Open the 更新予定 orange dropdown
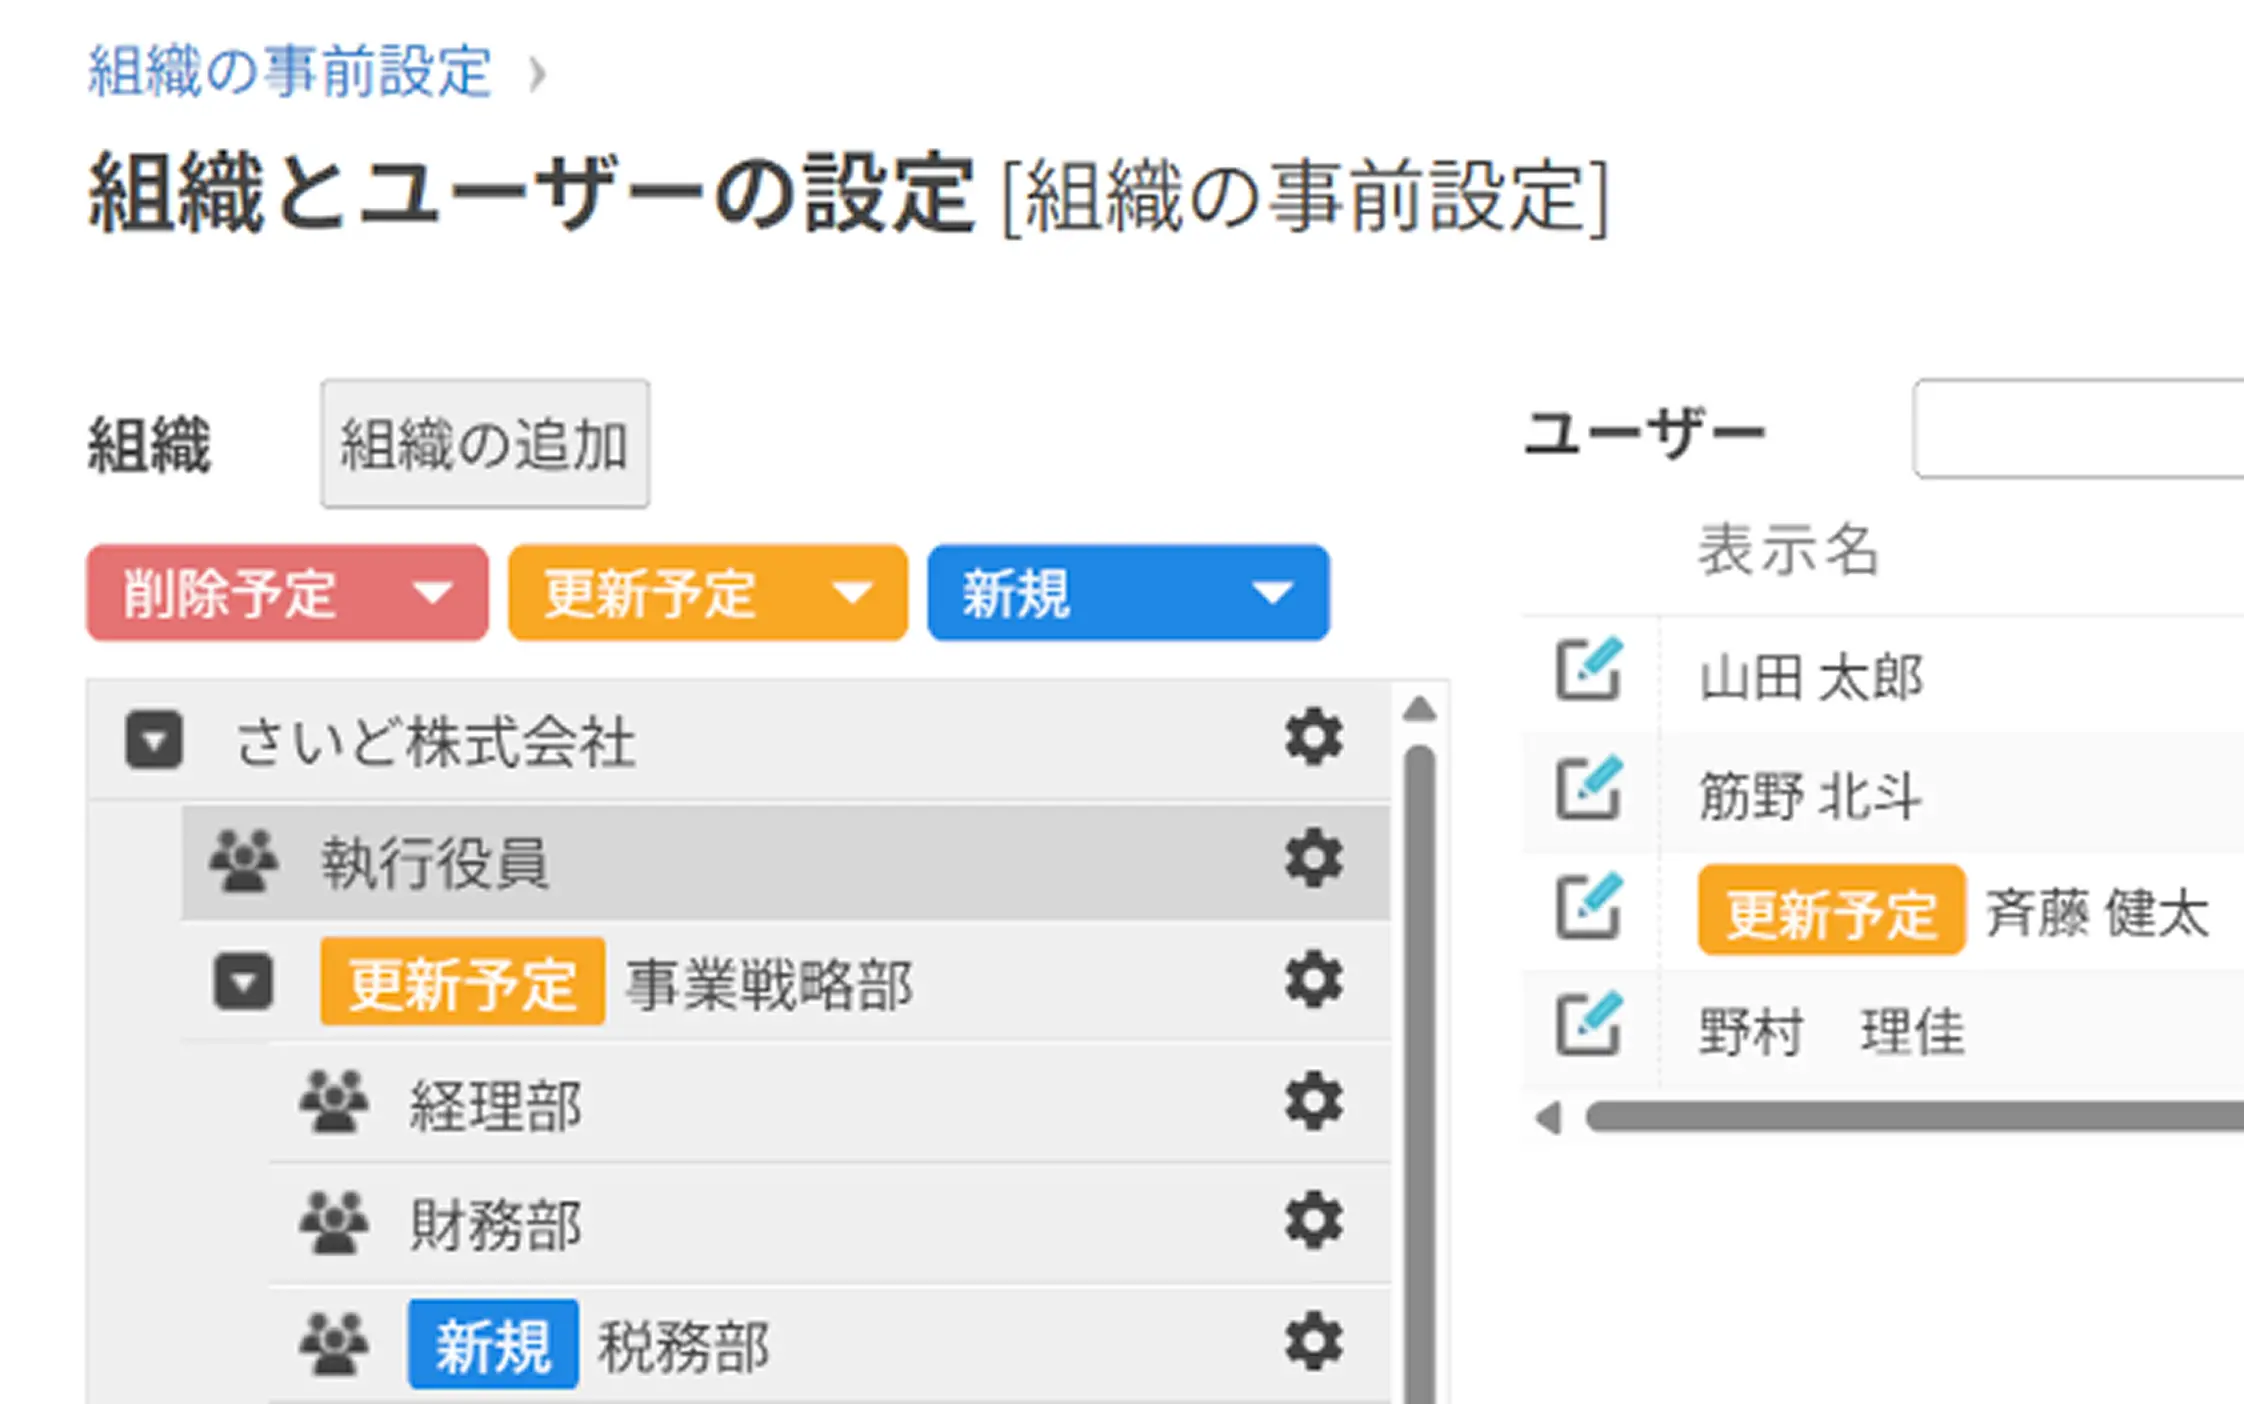The width and height of the screenshot is (2244, 1404). pyautogui.click(x=708, y=593)
